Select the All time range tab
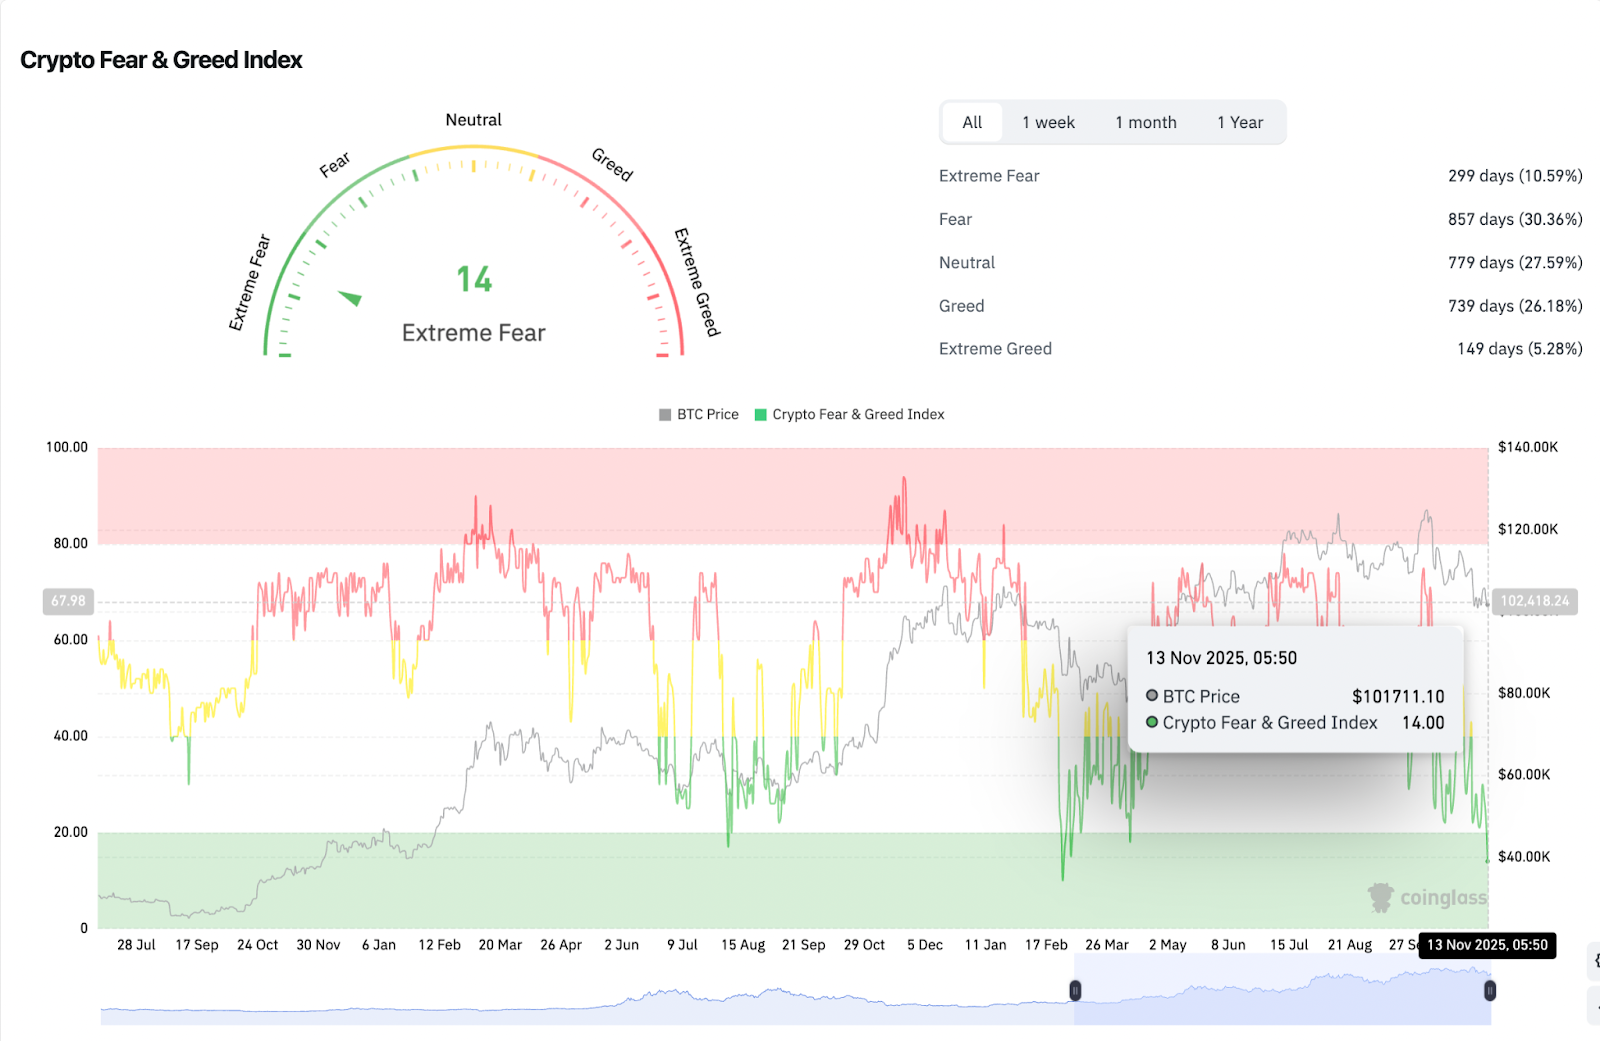The width and height of the screenshot is (1600, 1041). 971,123
